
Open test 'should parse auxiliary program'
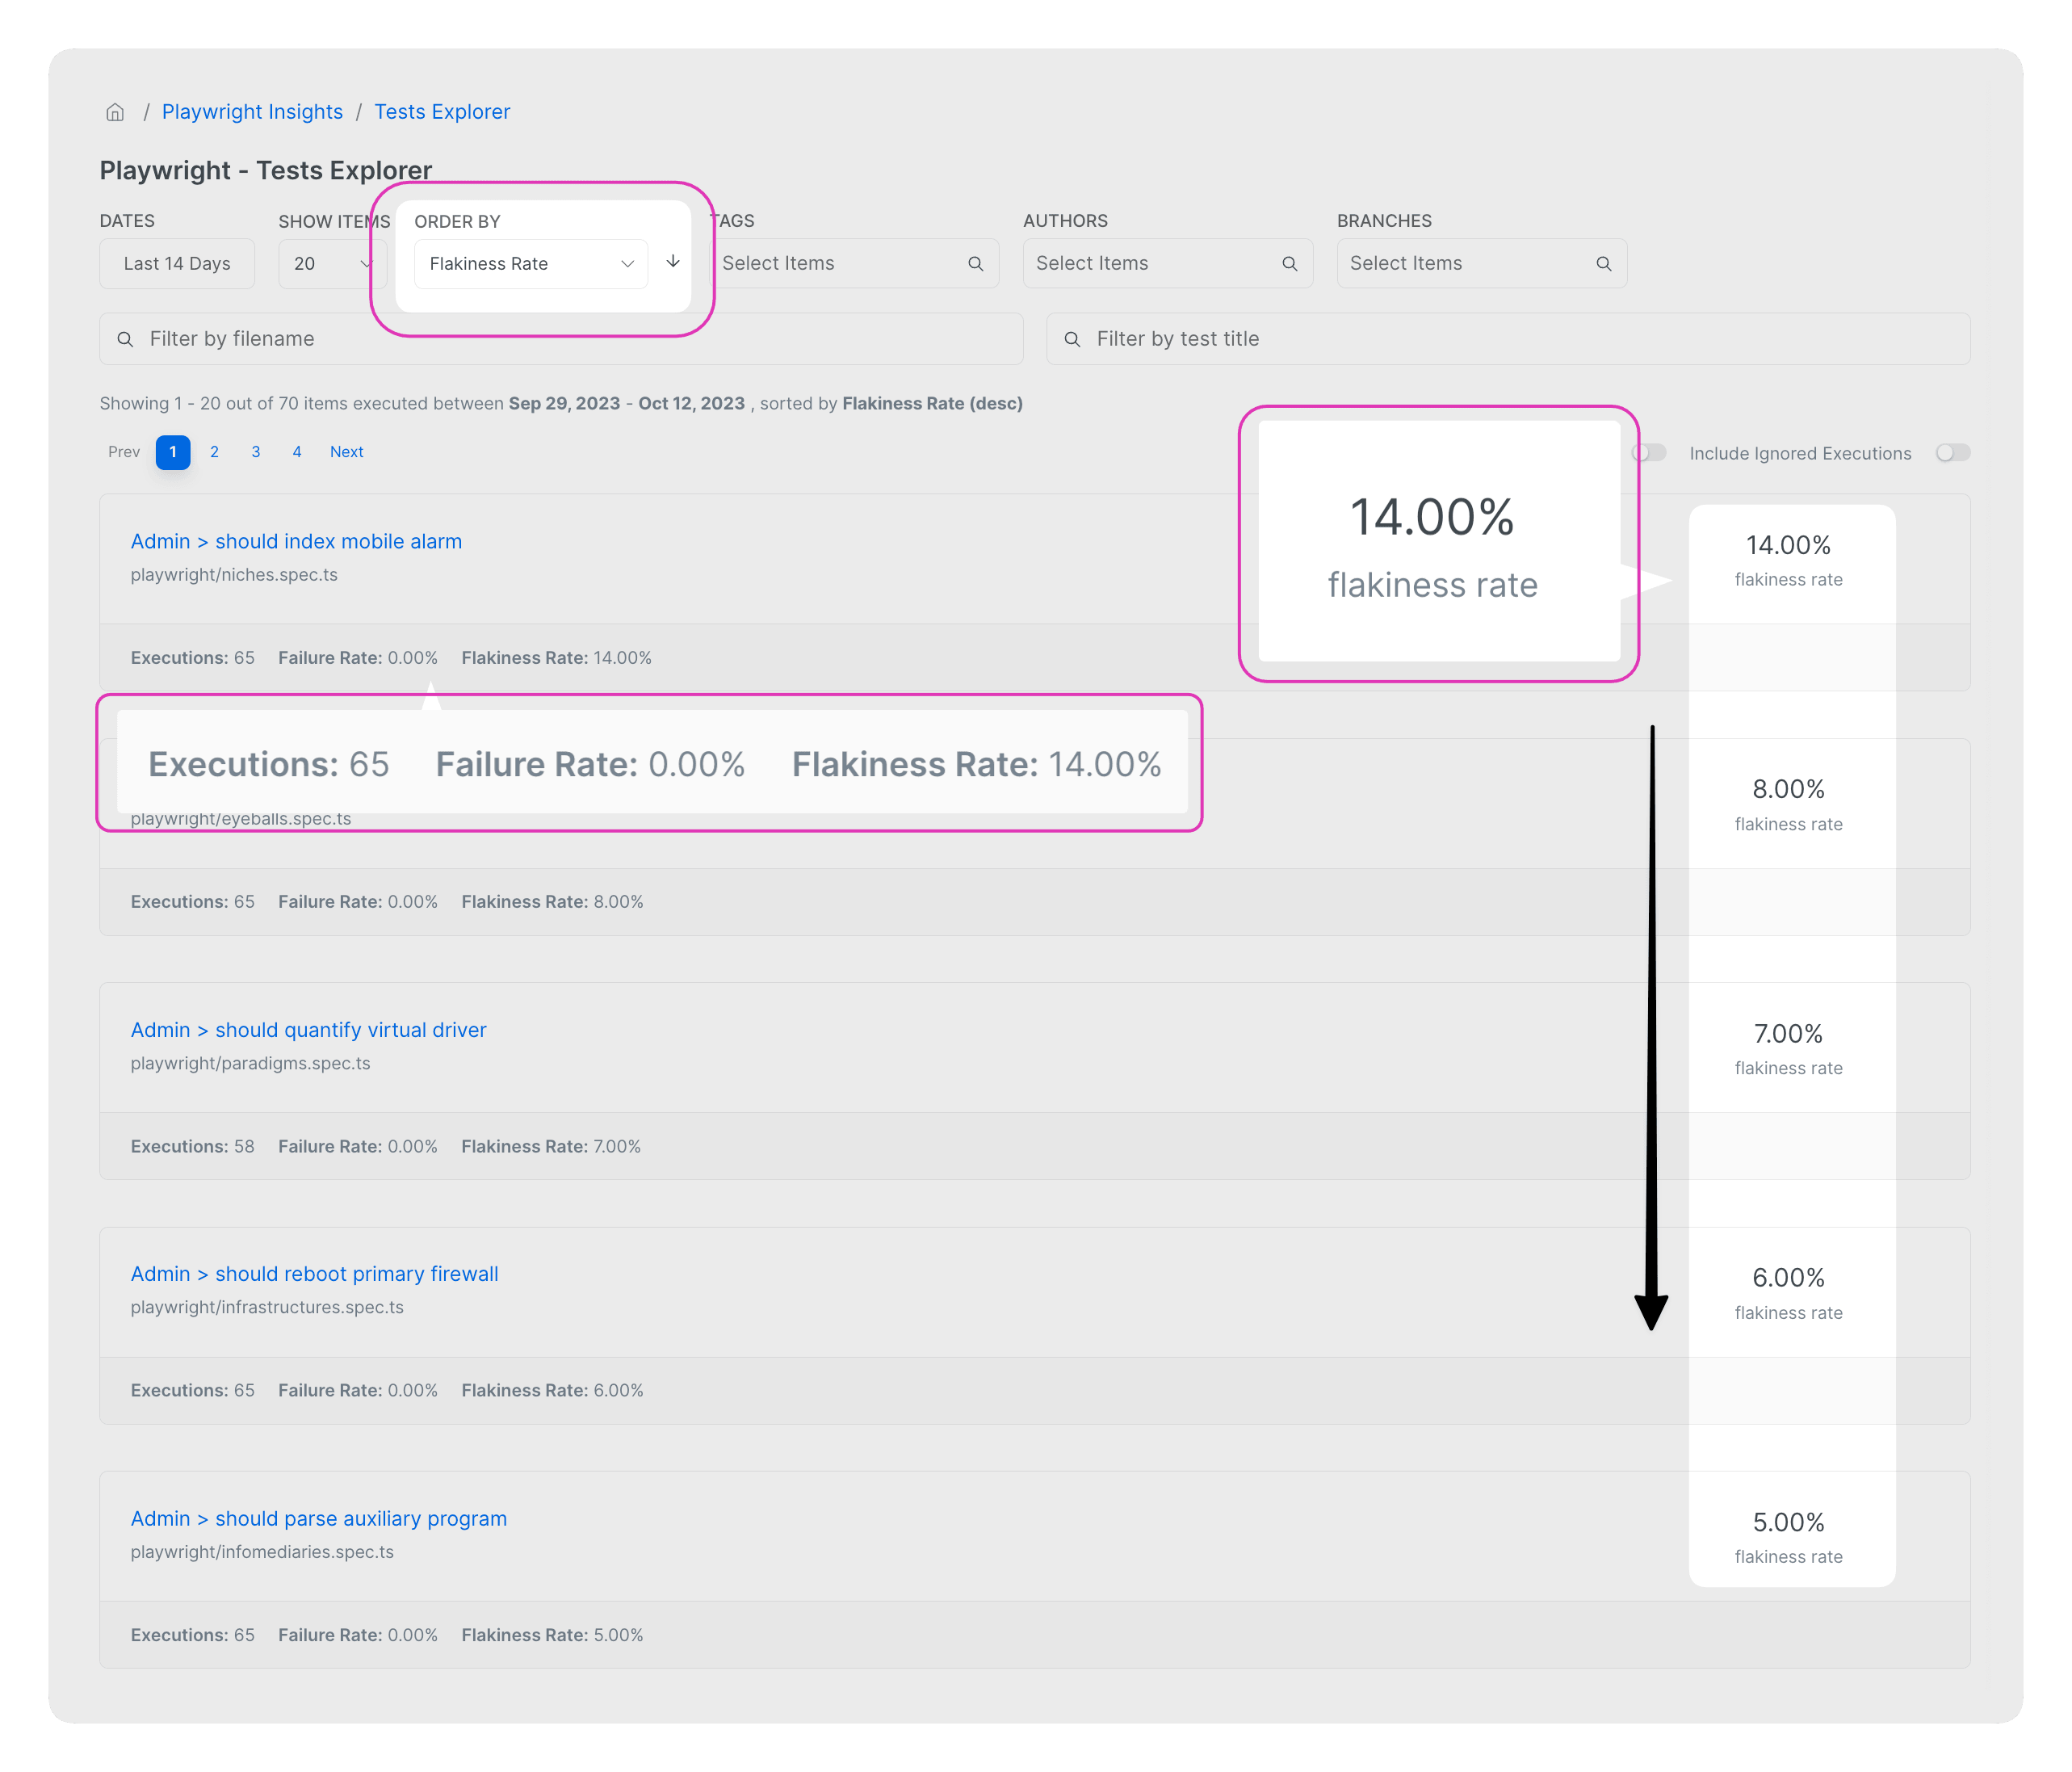(x=318, y=1519)
